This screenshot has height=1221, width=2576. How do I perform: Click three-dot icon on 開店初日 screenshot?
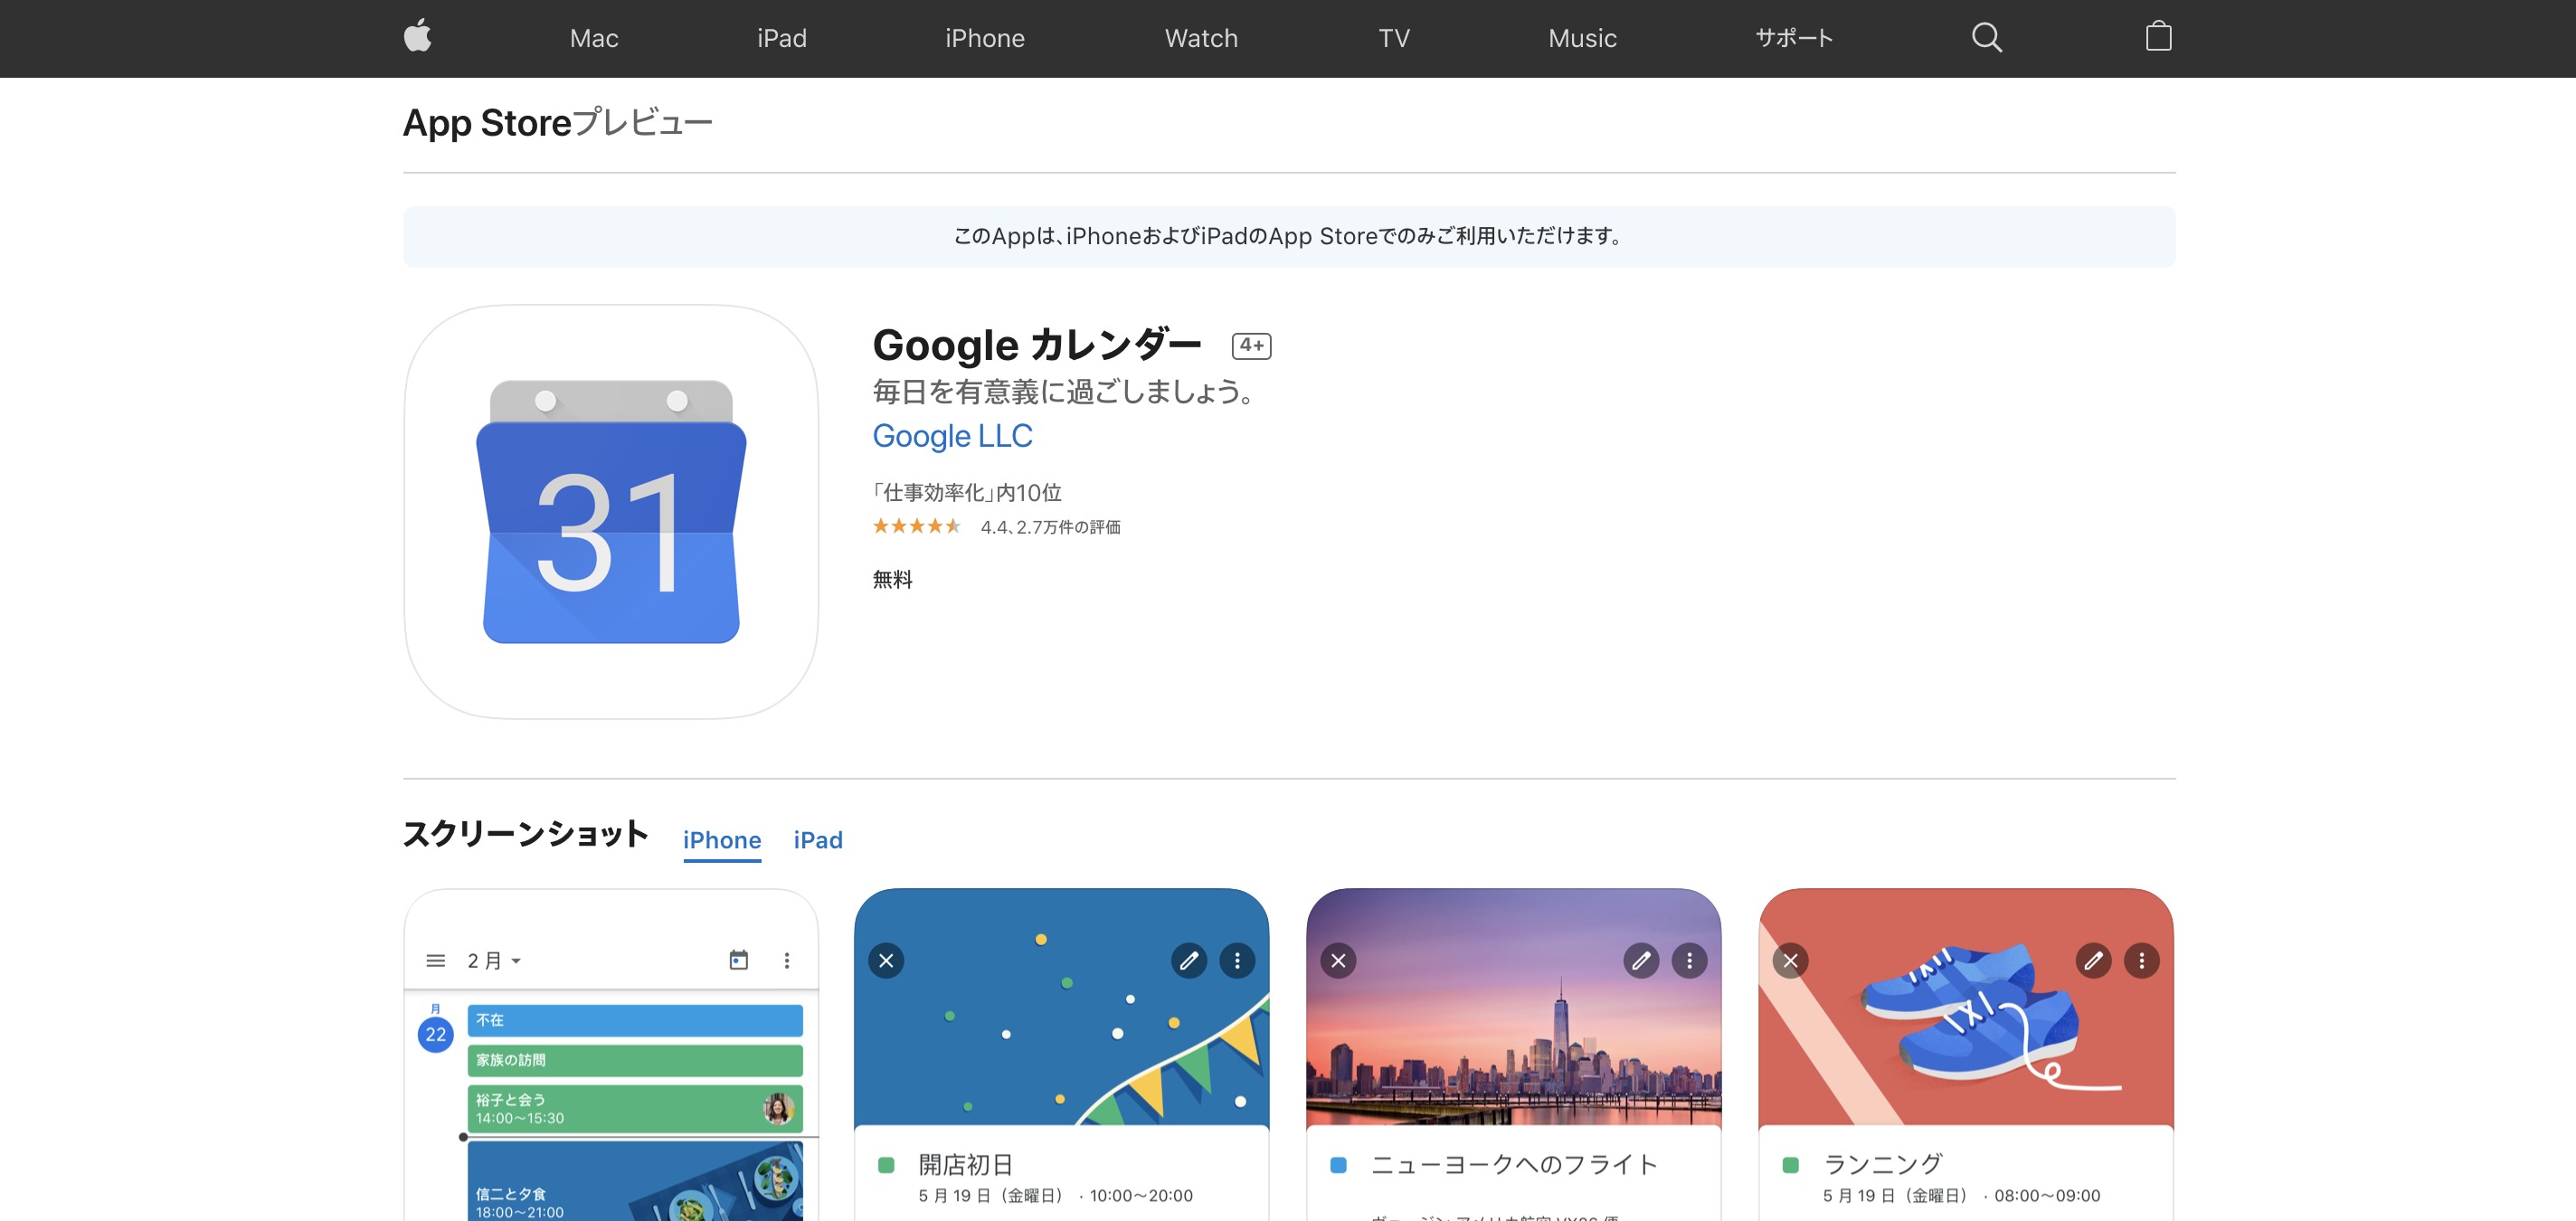[1237, 960]
